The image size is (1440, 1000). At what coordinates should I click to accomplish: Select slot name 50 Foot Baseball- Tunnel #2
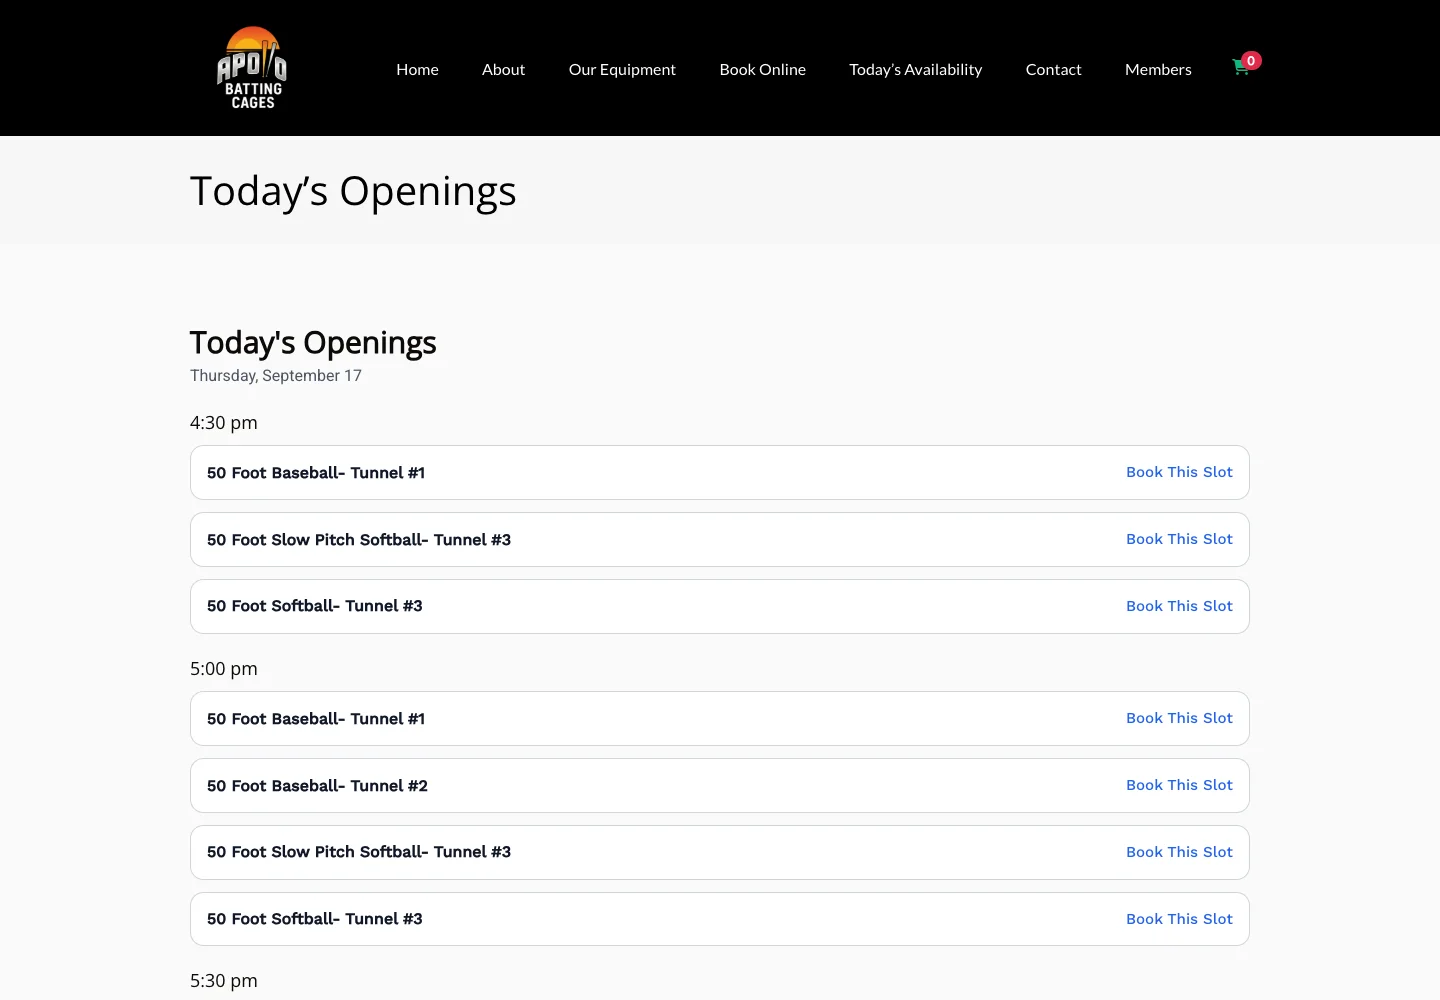(317, 786)
